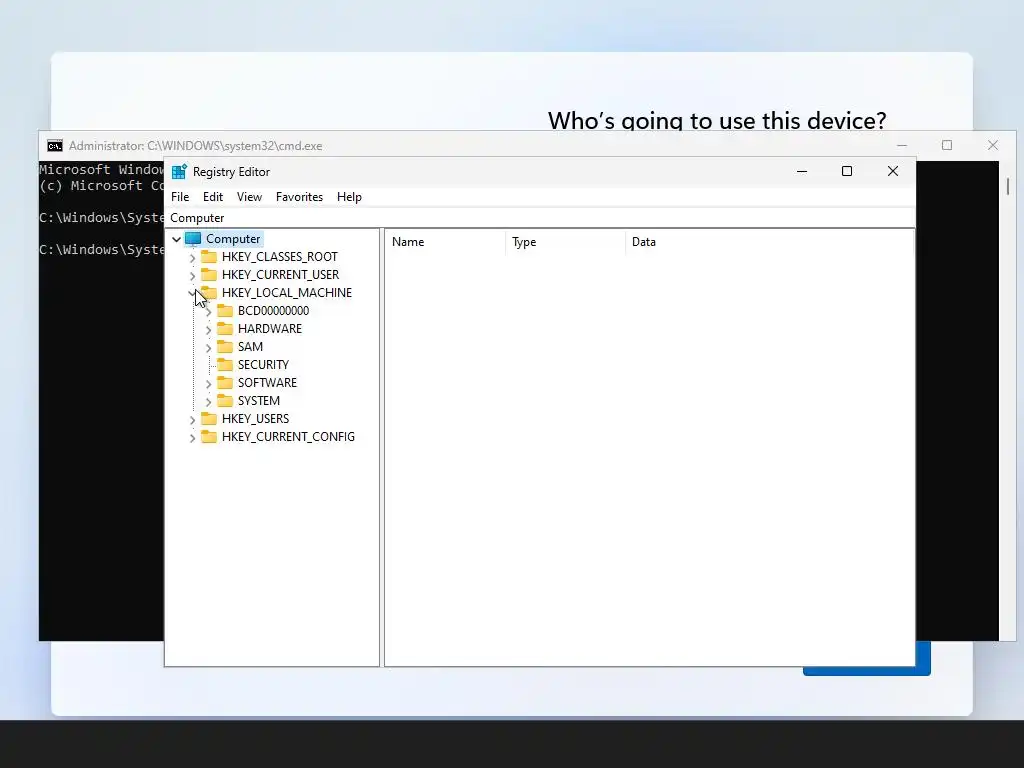The height and width of the screenshot is (768, 1024).
Task: Click the HKEY_CLASSES_ROOT folder icon
Action: tap(209, 256)
